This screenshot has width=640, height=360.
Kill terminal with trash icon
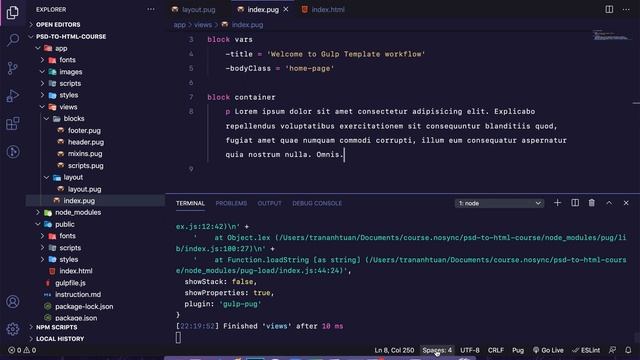click(591, 203)
